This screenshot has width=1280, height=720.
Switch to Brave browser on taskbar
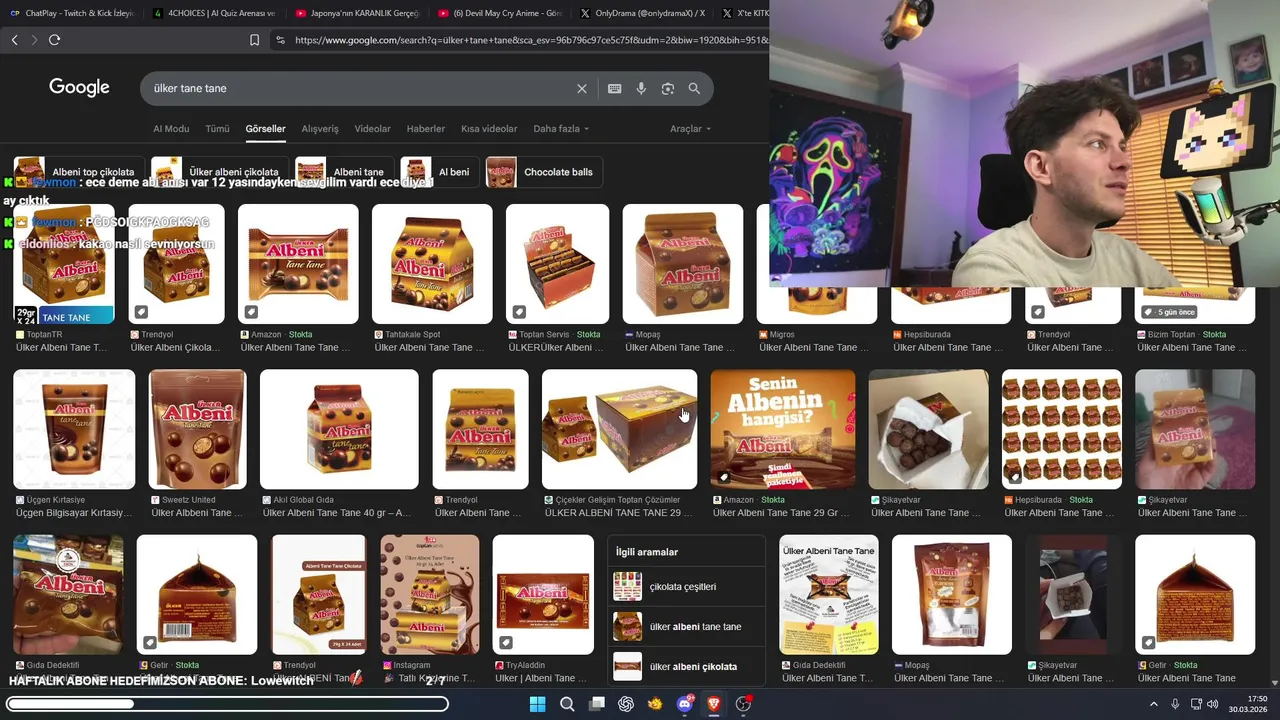(x=714, y=704)
